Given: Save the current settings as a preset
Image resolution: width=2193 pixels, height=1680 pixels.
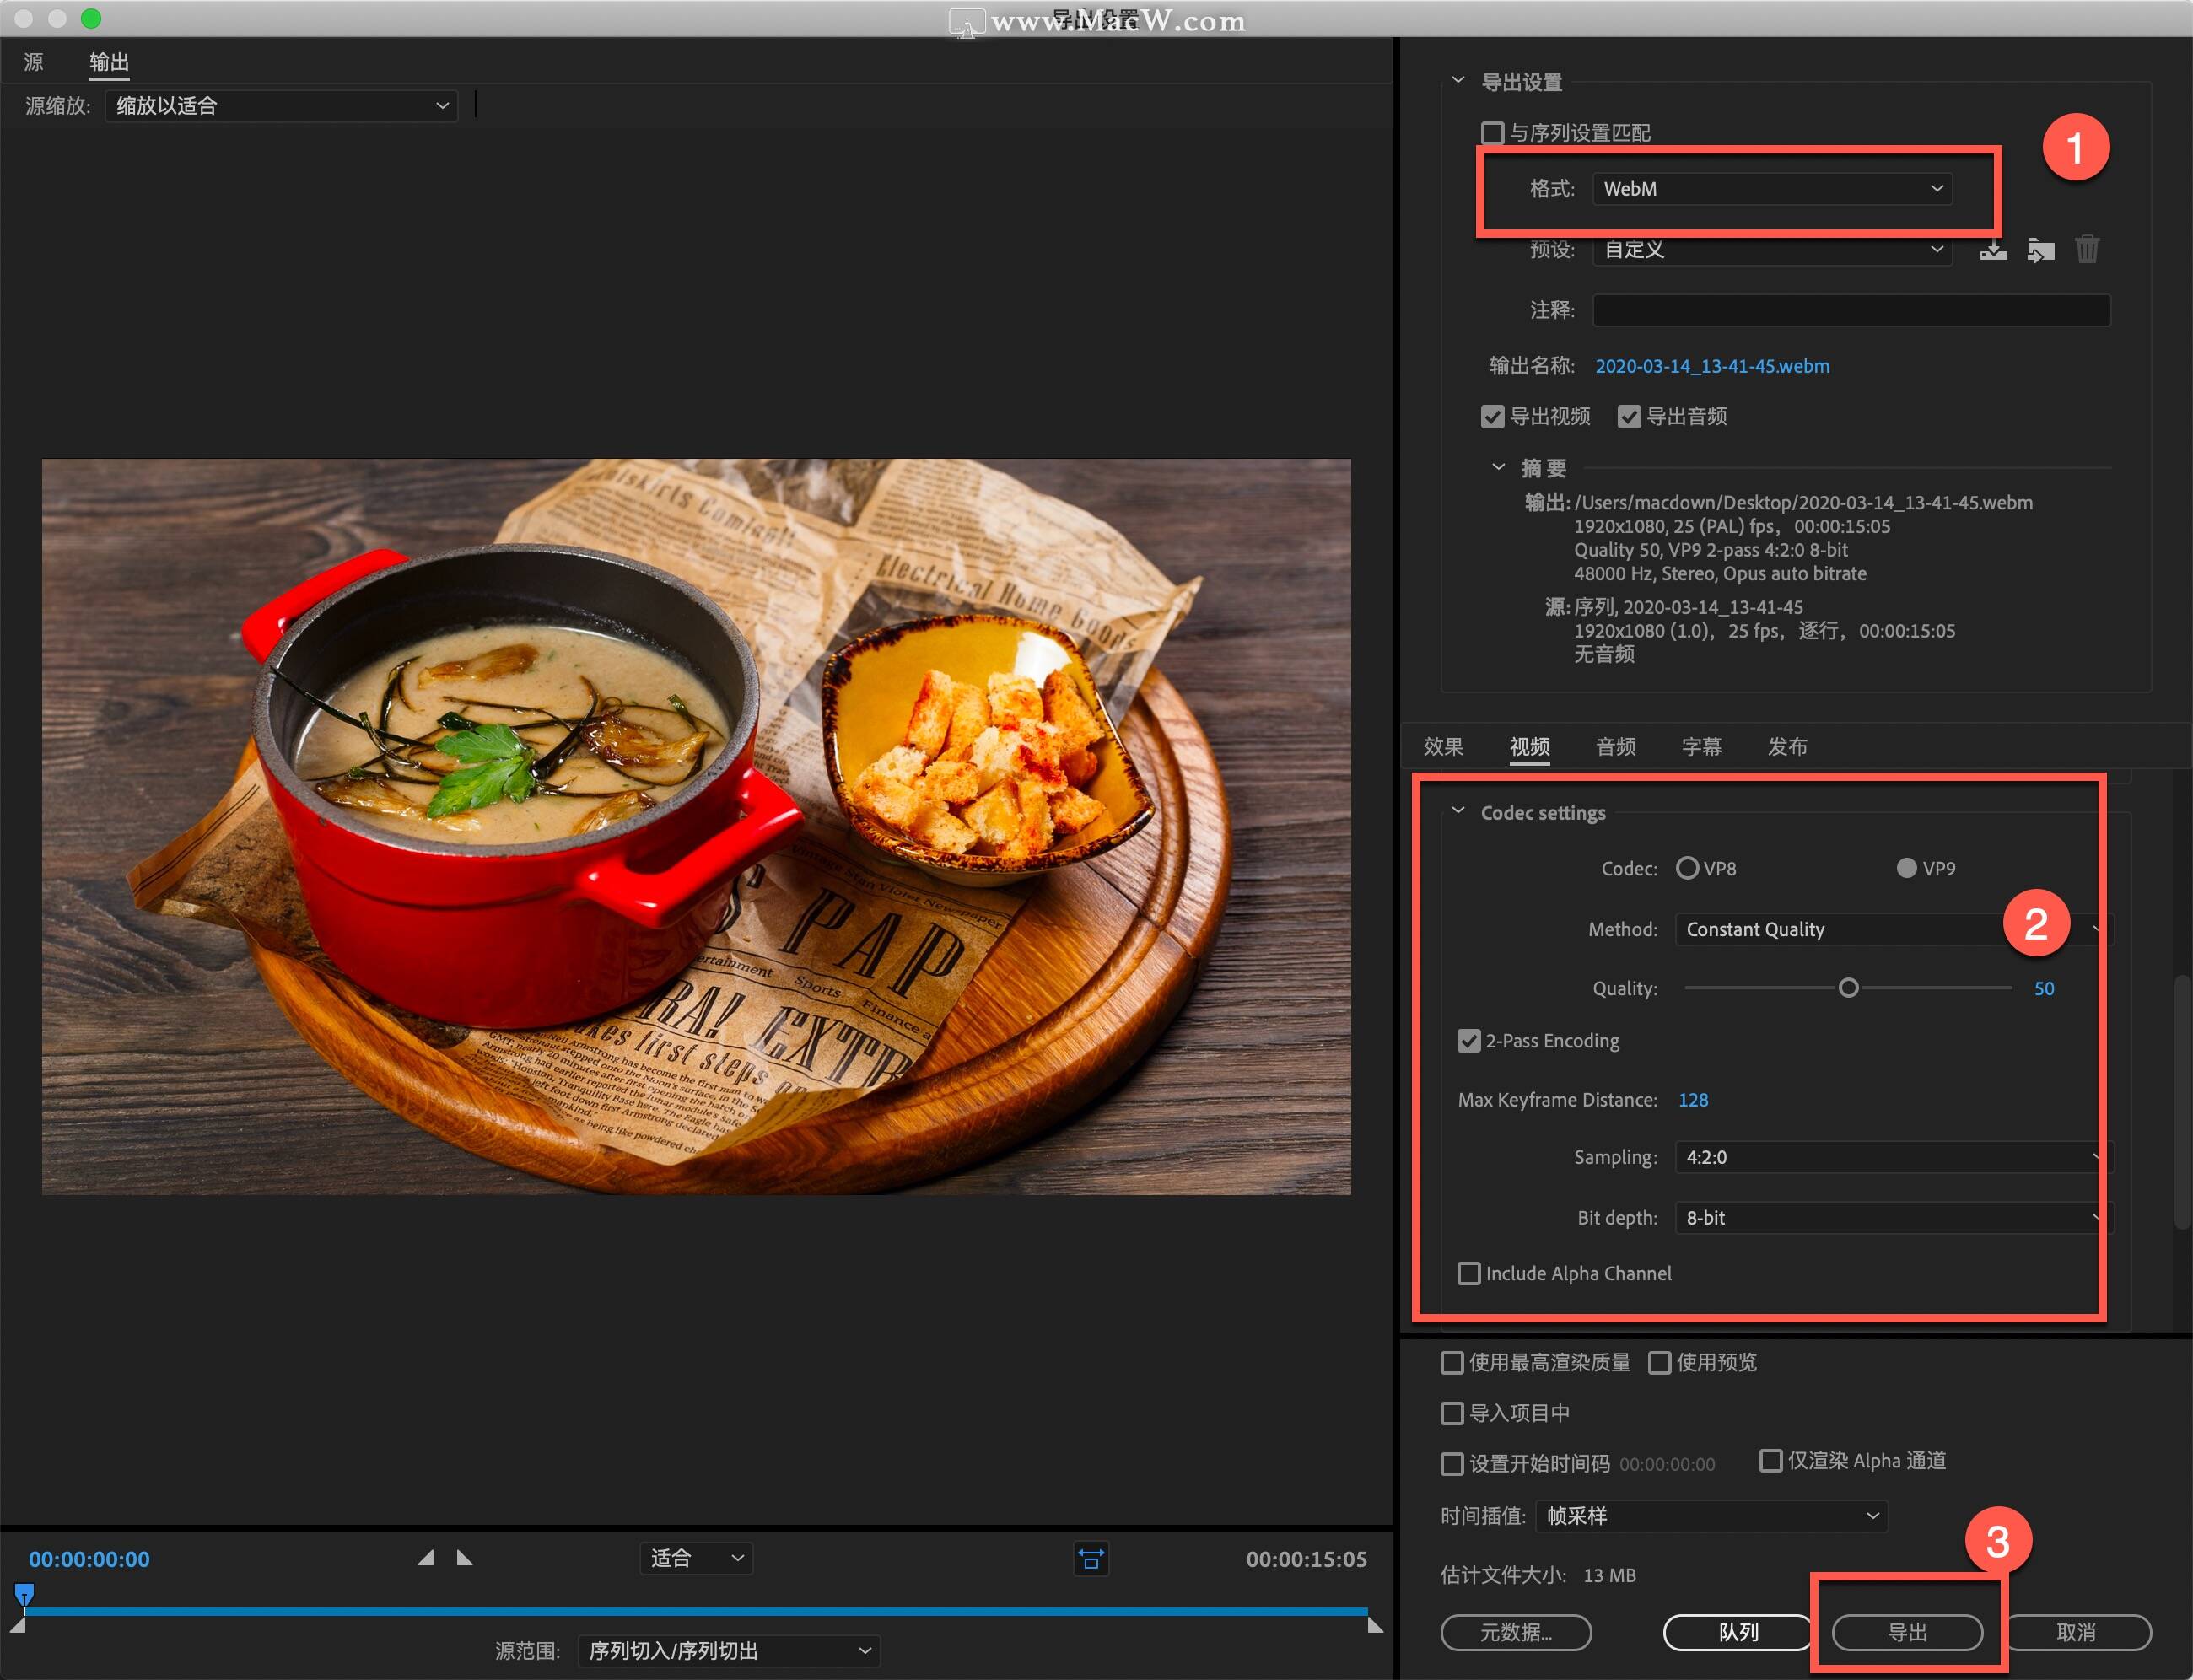Looking at the screenshot, I should pos(1994,249).
